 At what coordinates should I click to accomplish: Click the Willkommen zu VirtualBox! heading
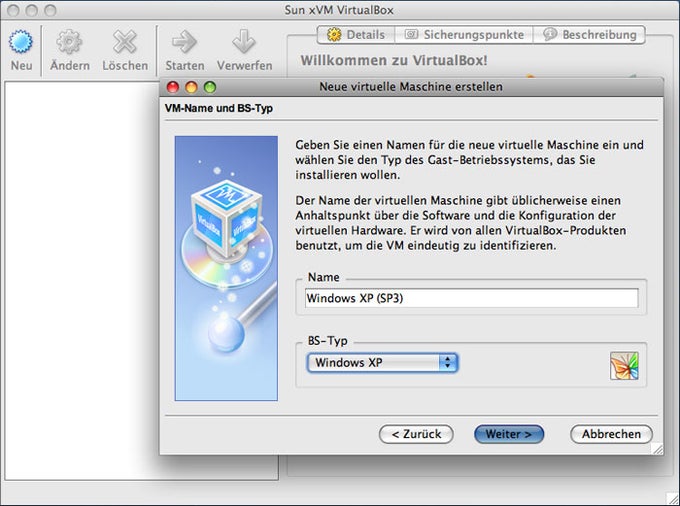394,60
